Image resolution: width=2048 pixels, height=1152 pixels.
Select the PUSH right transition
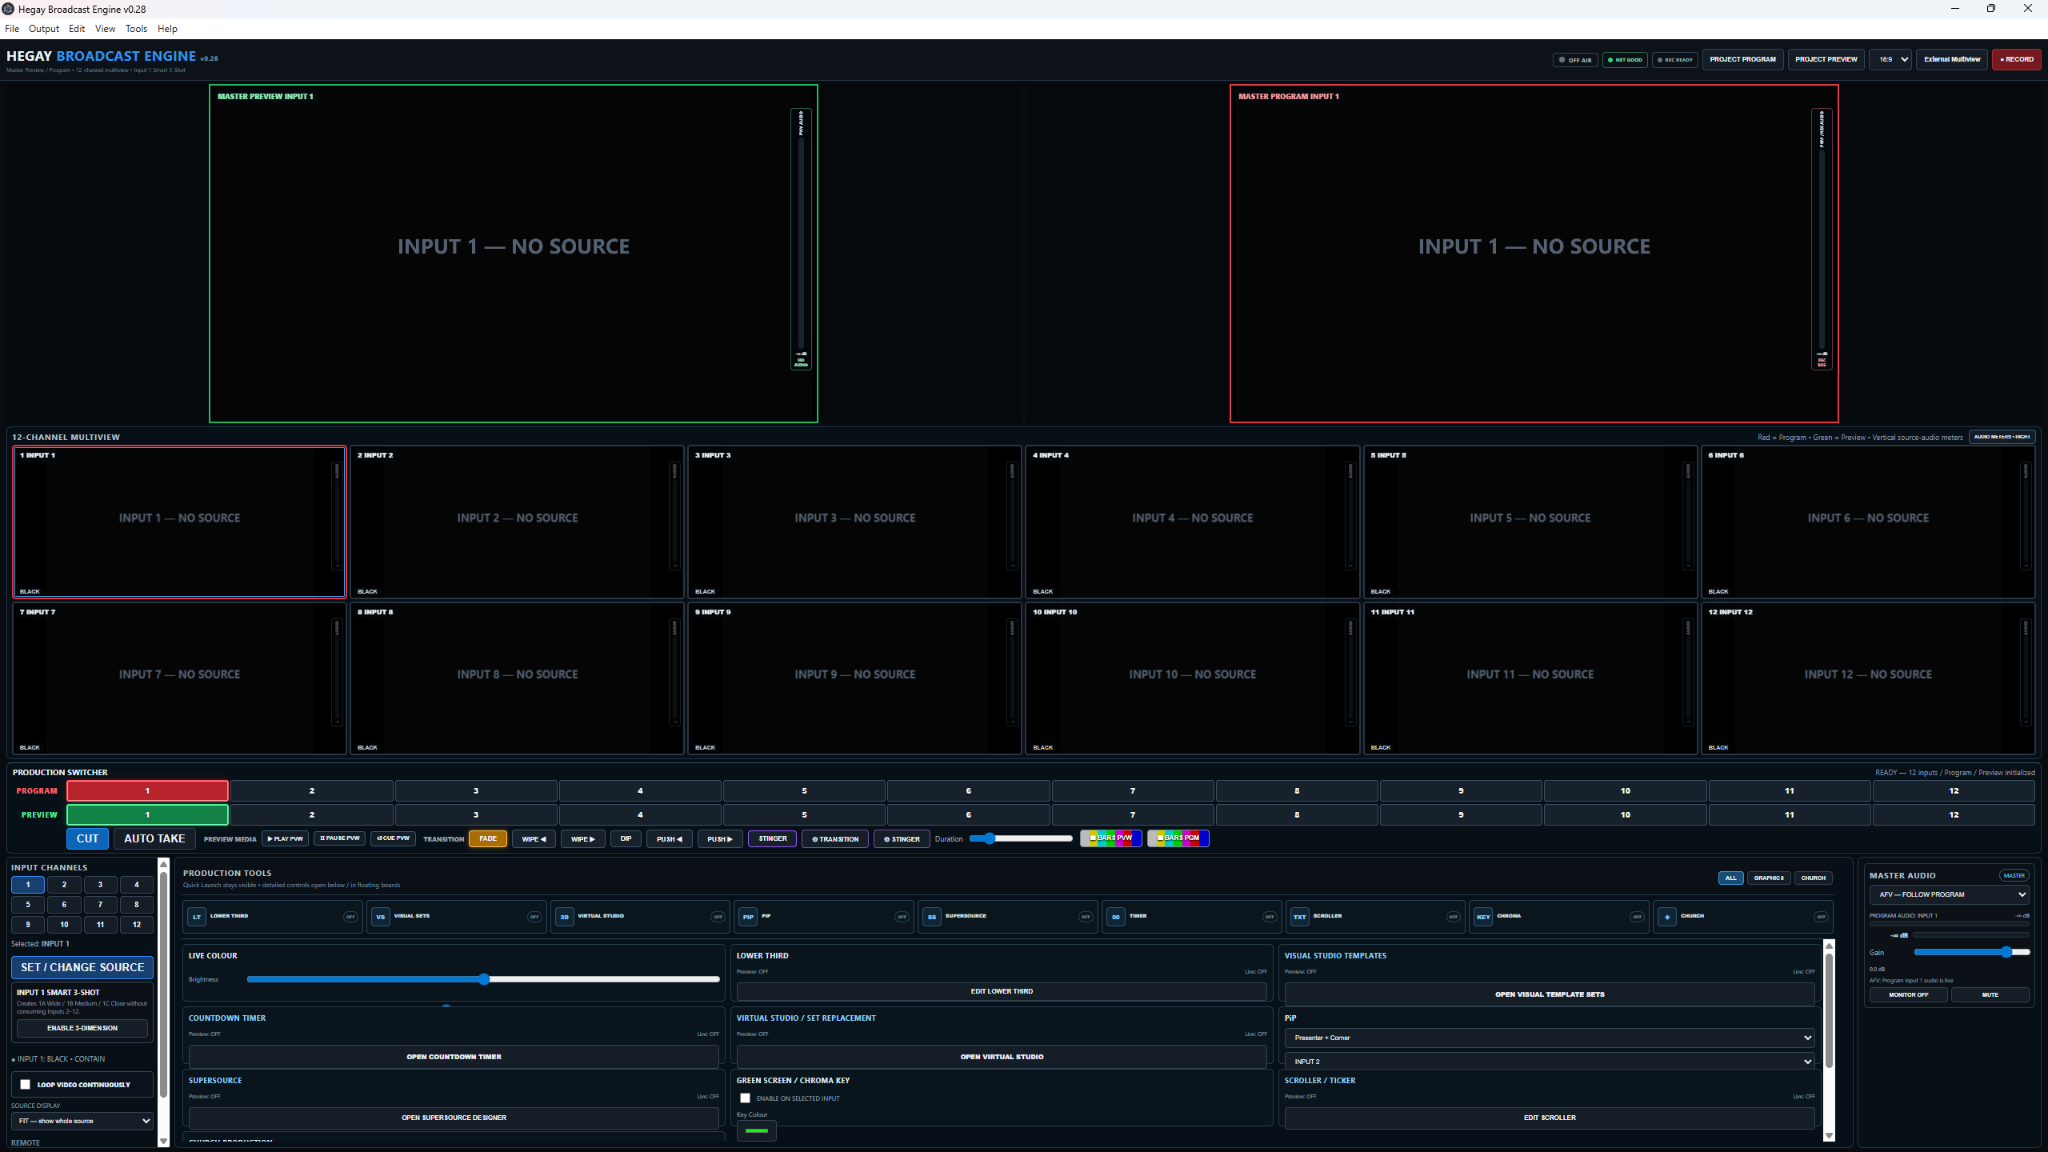720,839
